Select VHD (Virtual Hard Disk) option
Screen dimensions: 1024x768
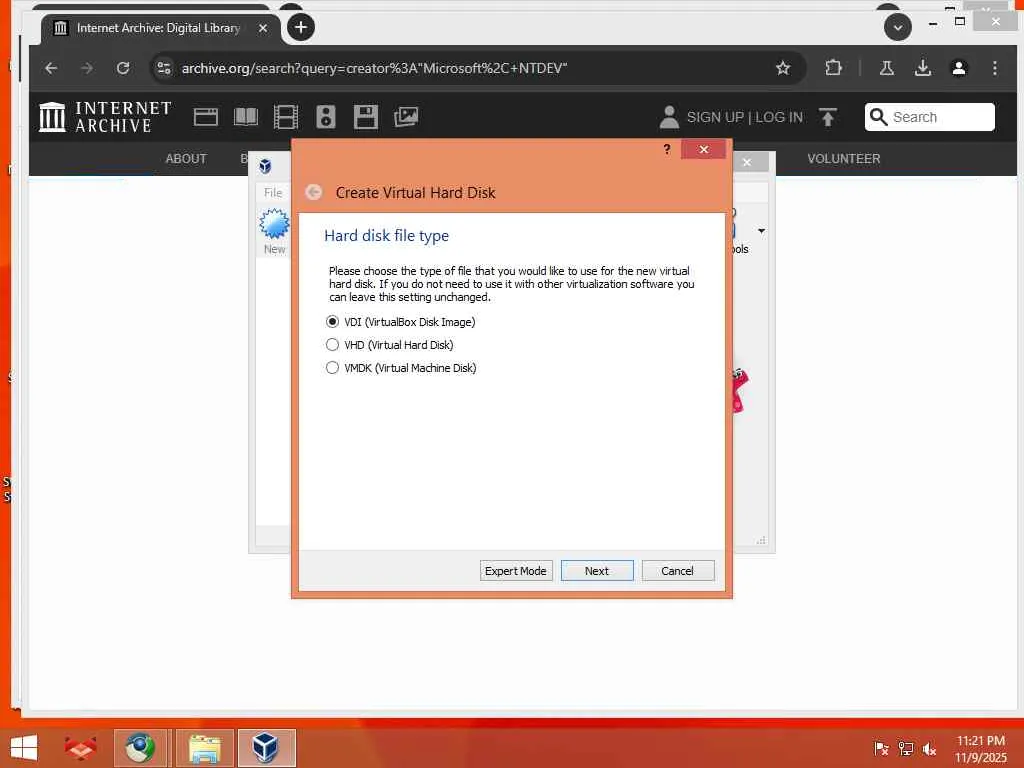(x=389, y=345)
